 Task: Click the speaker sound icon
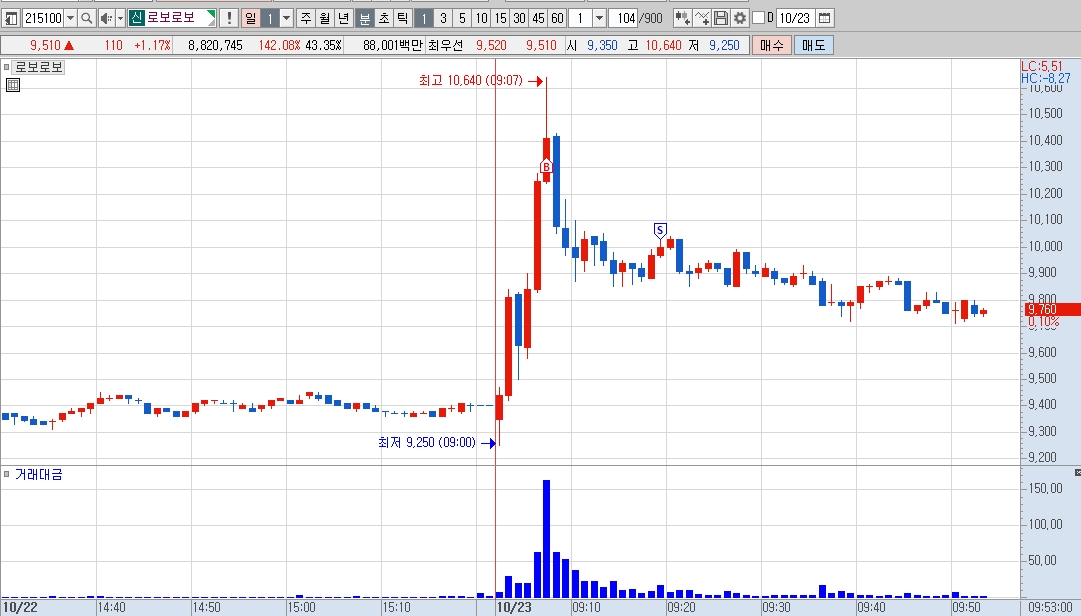(106, 18)
